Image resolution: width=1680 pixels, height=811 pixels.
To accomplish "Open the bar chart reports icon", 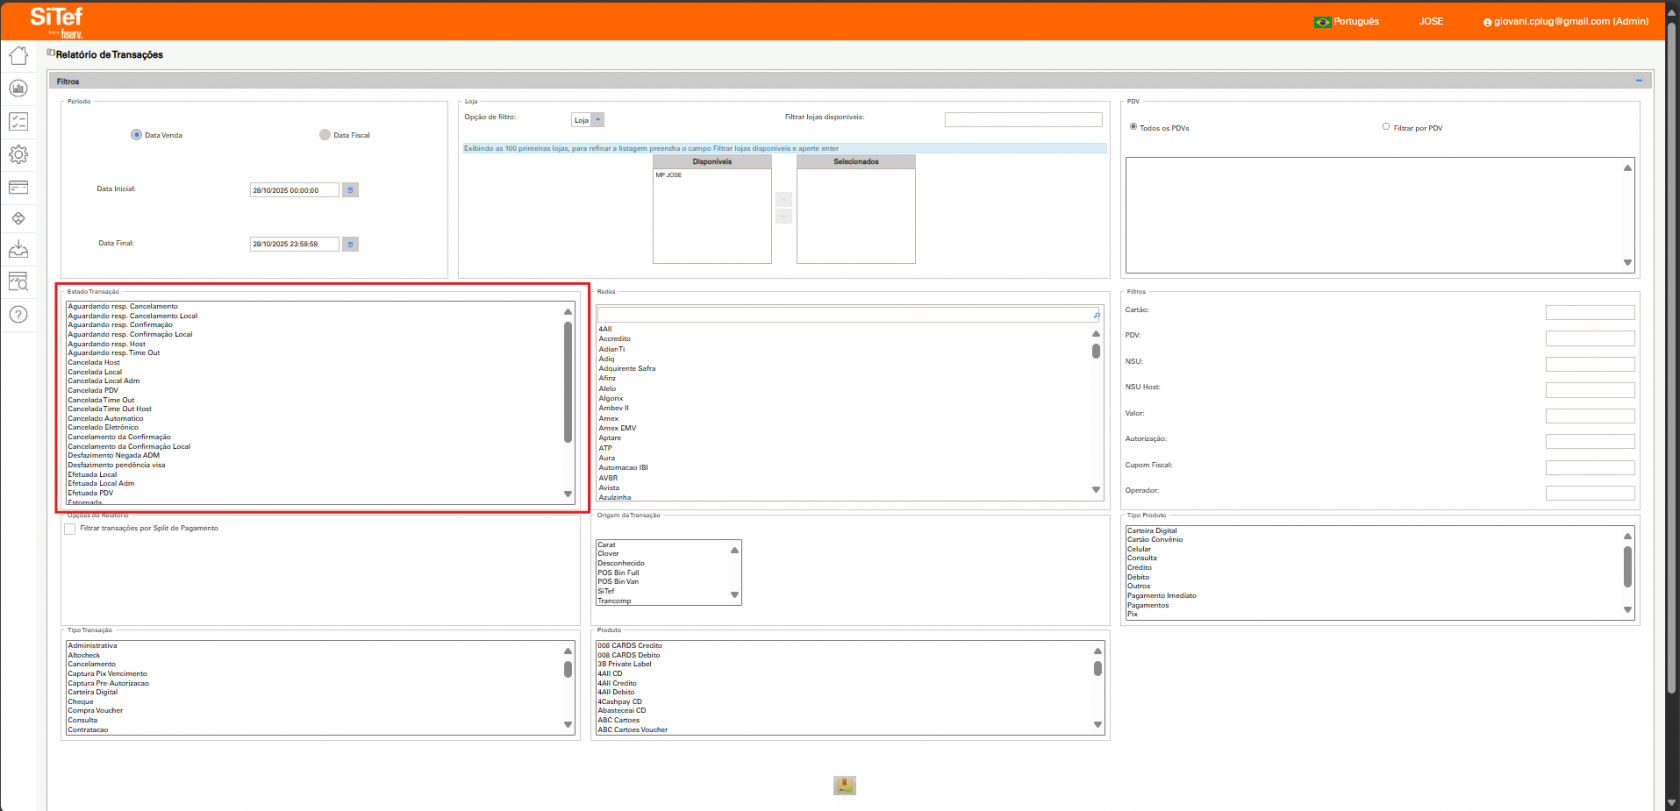I will (x=18, y=89).
